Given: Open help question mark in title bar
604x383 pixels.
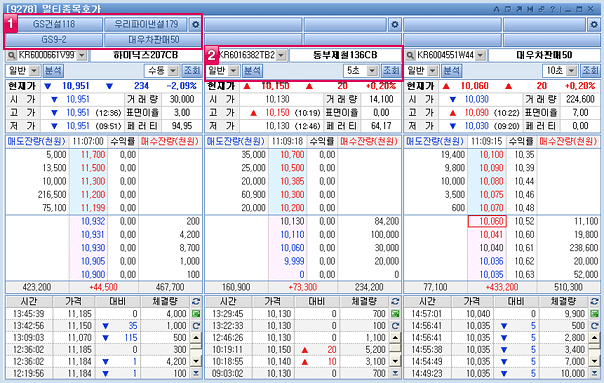Looking at the screenshot, I should pyautogui.click(x=553, y=9).
